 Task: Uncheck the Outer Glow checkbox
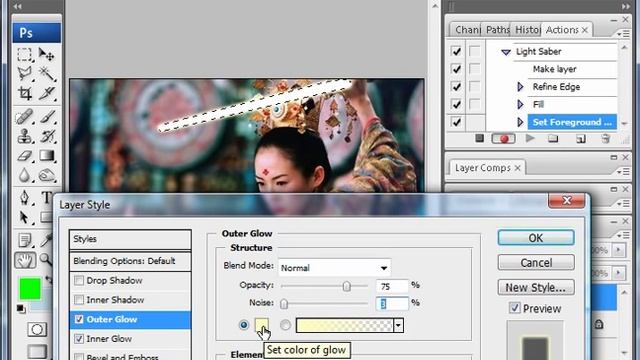79,319
